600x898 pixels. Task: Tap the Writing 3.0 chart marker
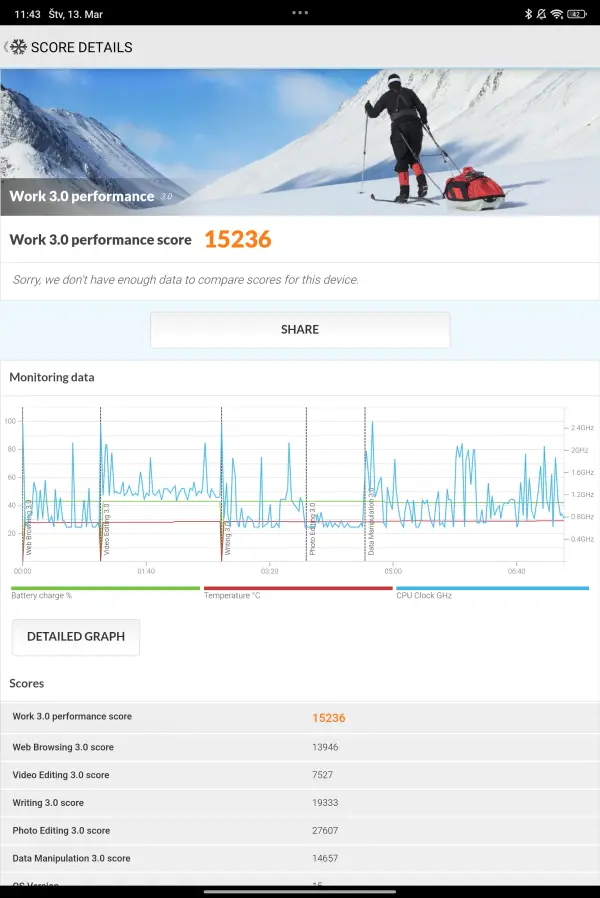[227, 536]
